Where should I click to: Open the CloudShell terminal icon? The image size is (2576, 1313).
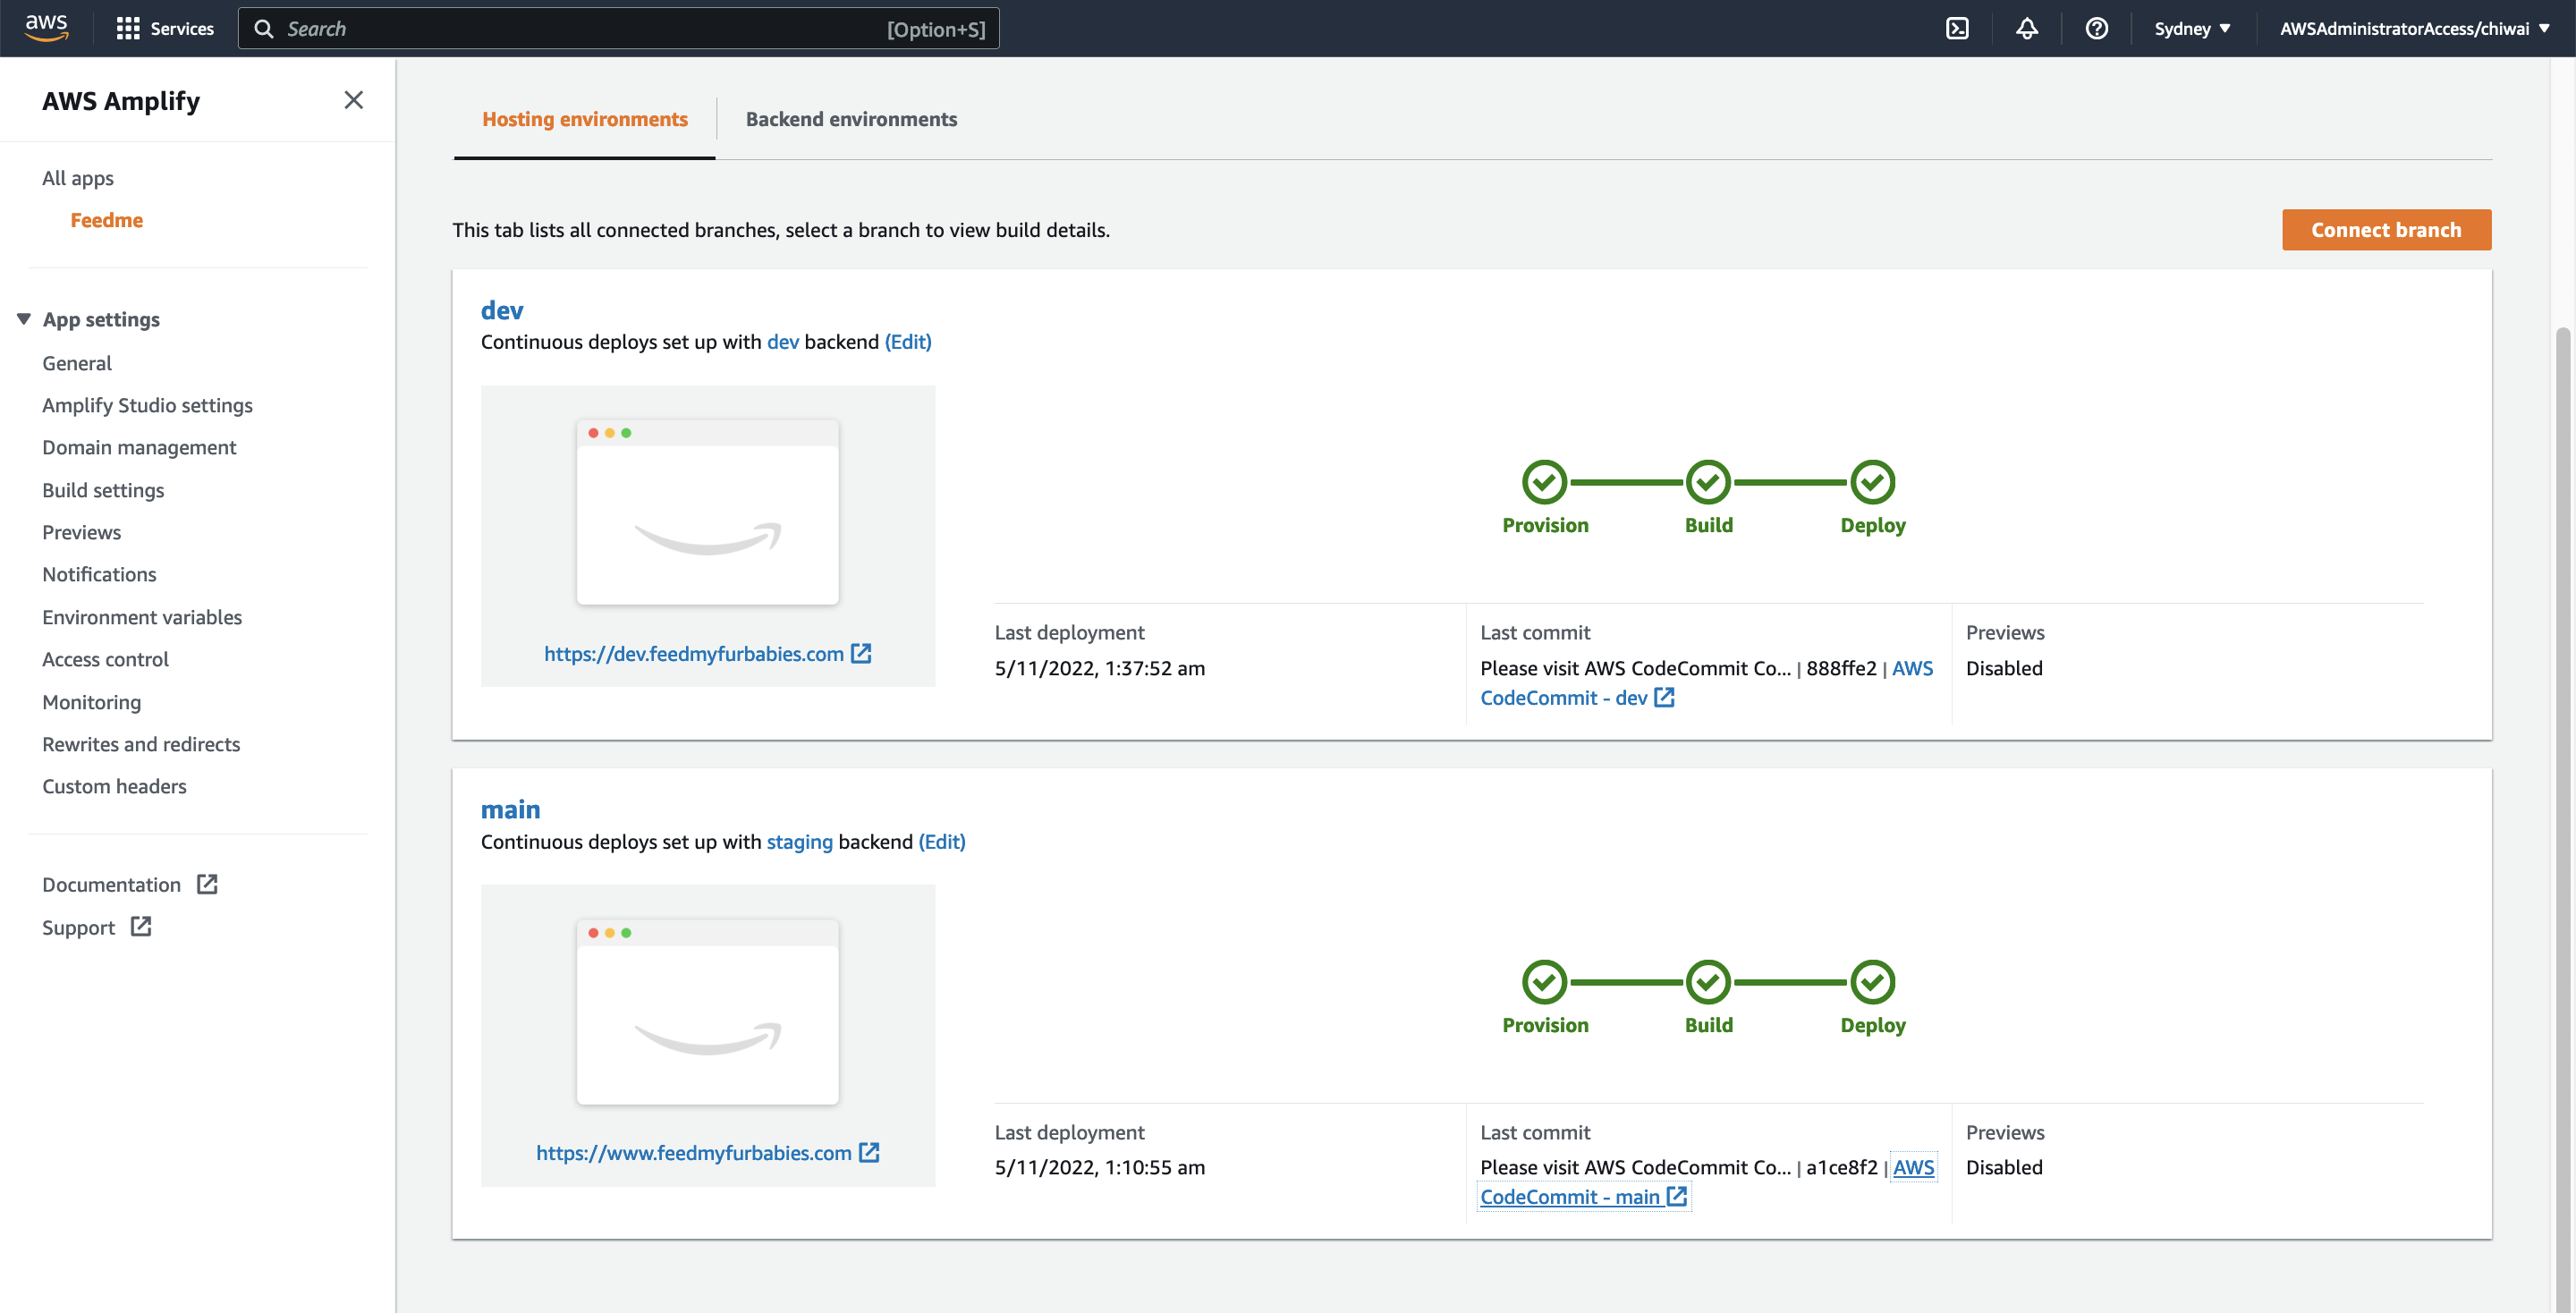pyautogui.click(x=1957, y=29)
